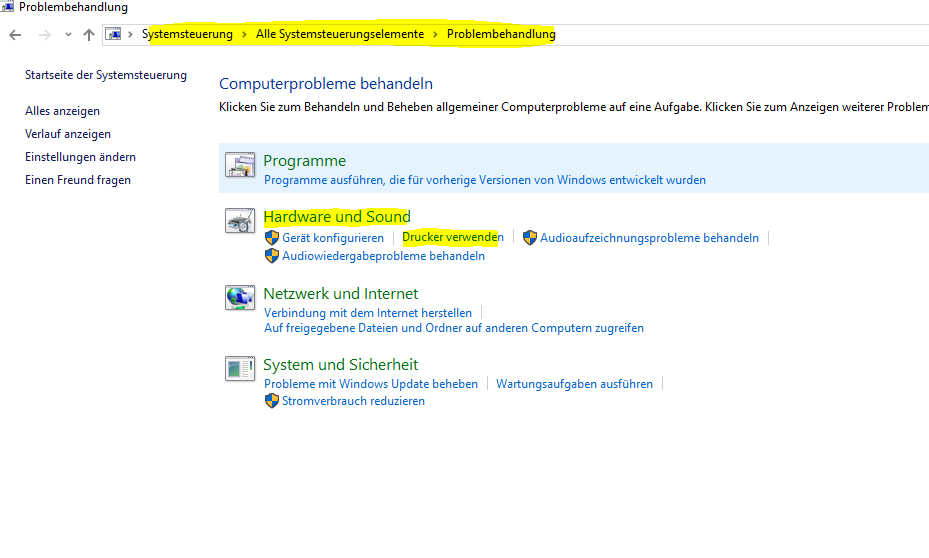Viewport: 929px width, 558px height.
Task: Click shield icon beside Stromverbrauch reduzieren
Action: coord(272,401)
